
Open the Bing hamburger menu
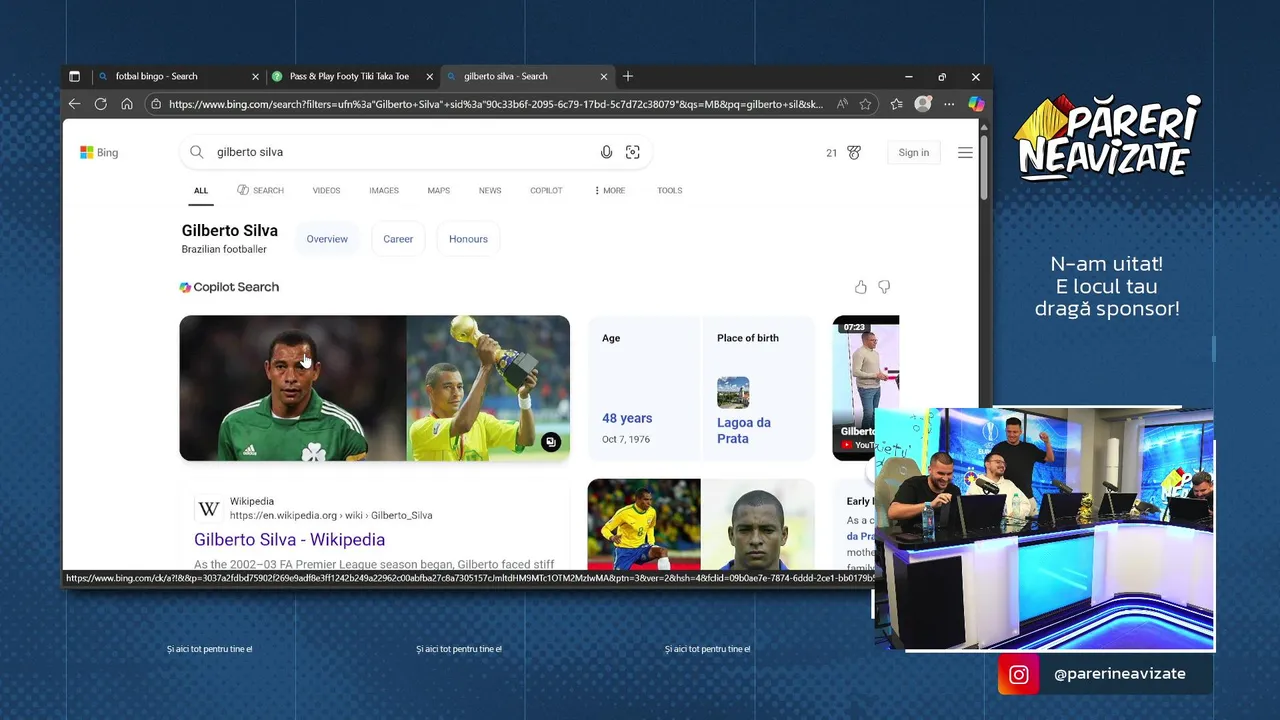coord(965,152)
